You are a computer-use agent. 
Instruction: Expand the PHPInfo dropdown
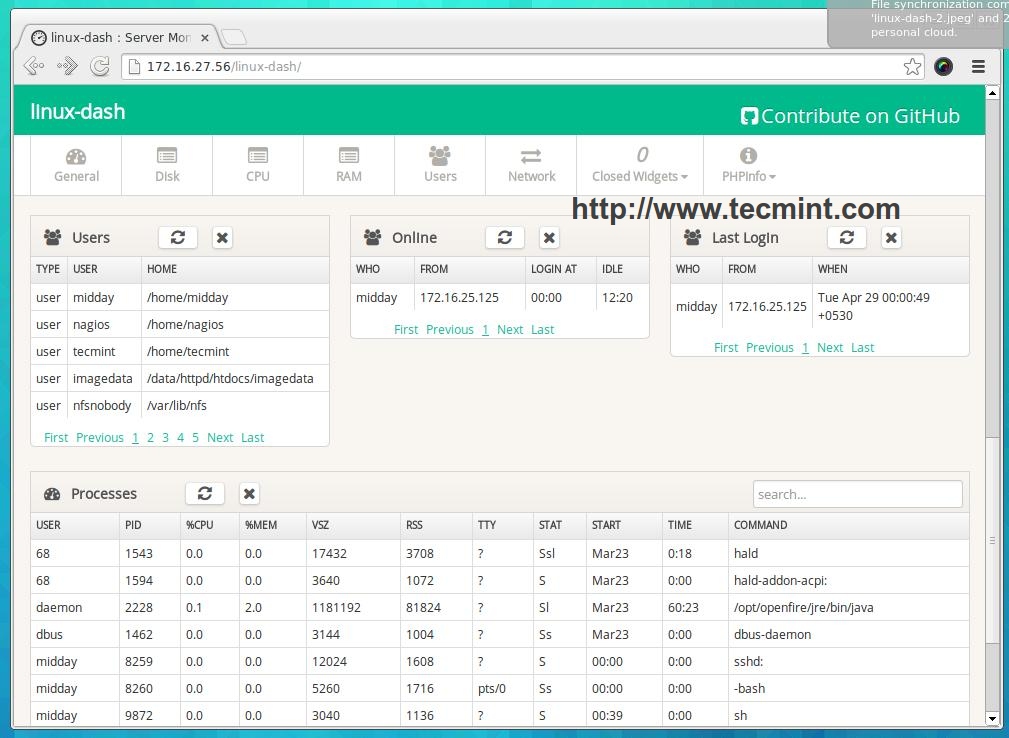point(748,165)
